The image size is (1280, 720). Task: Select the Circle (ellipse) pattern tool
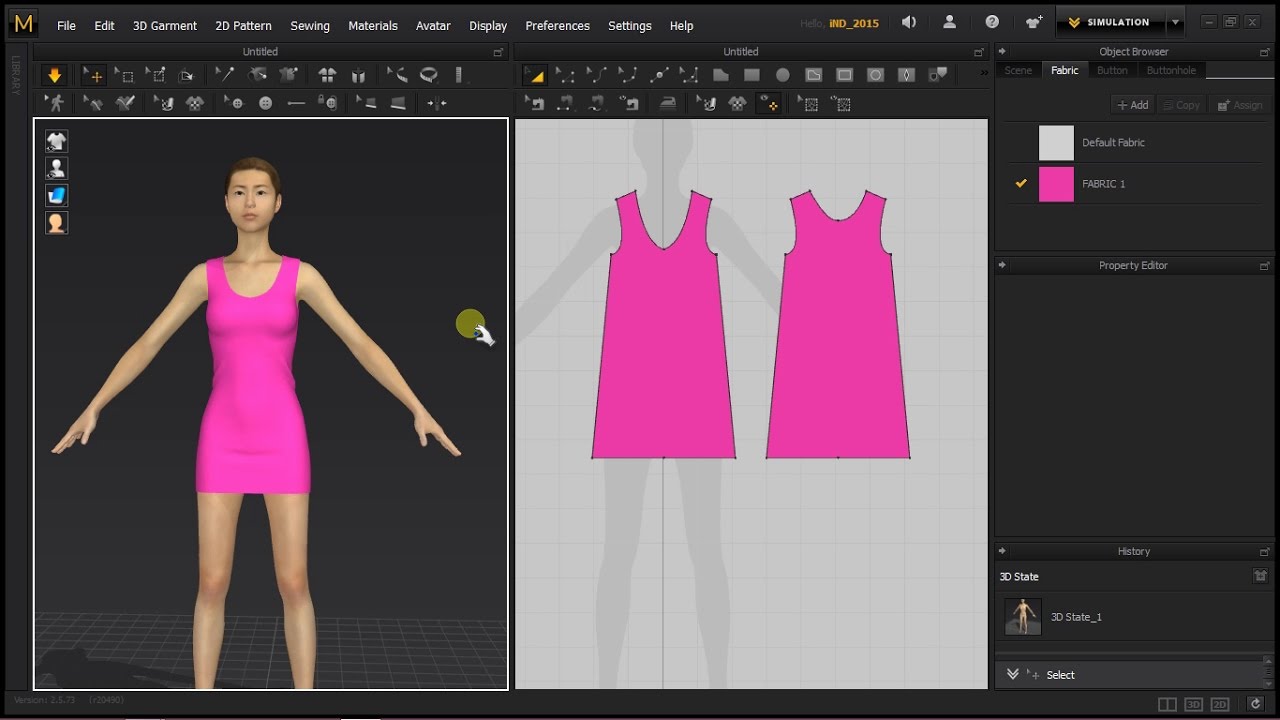[x=782, y=75]
